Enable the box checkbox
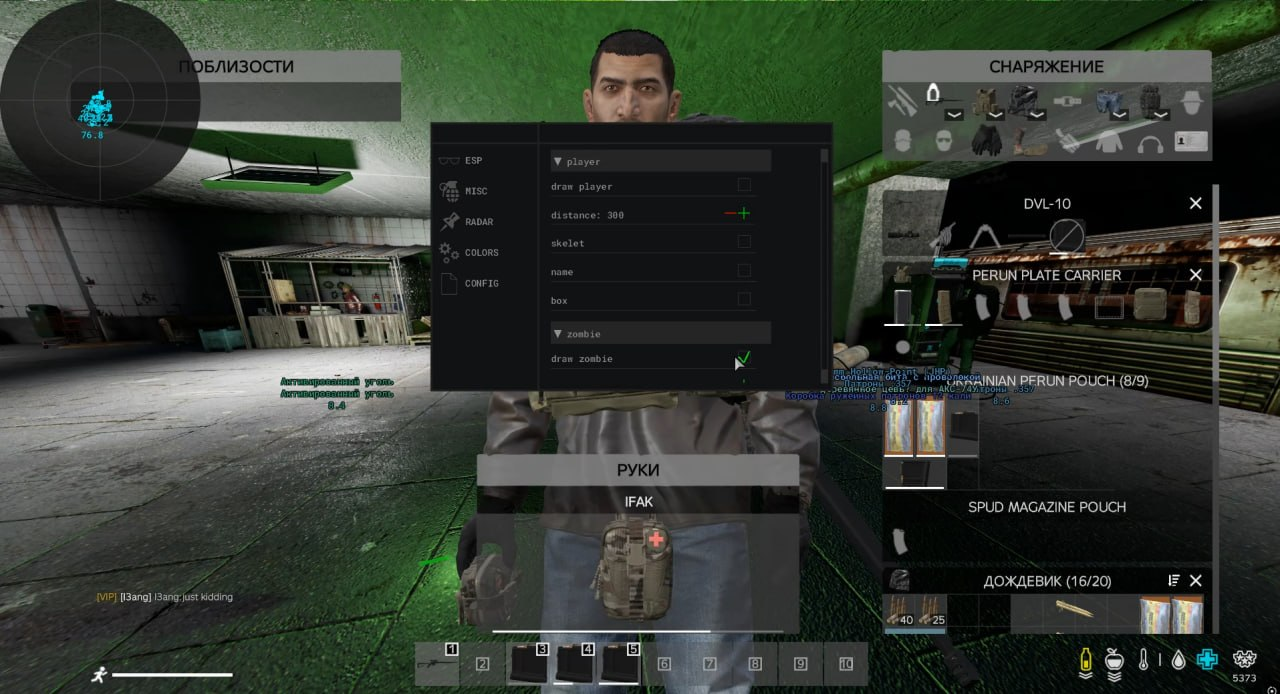 (744, 299)
